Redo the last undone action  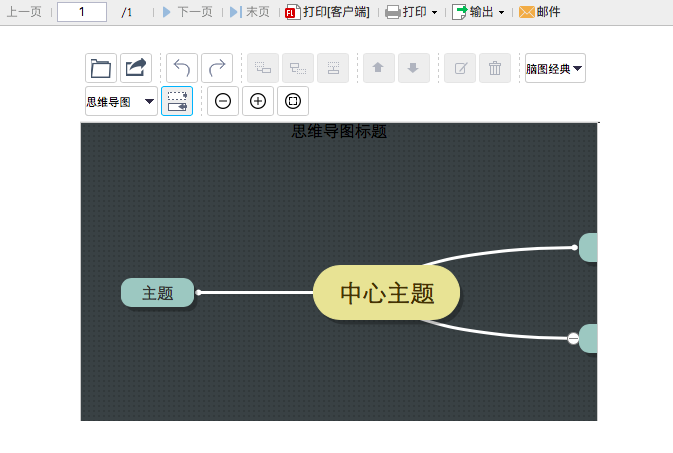(x=217, y=68)
